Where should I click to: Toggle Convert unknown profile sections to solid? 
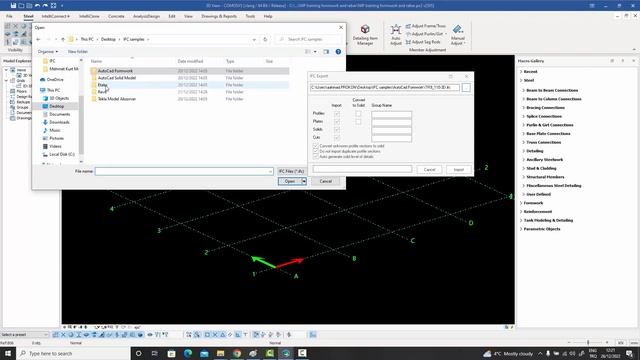[316, 146]
